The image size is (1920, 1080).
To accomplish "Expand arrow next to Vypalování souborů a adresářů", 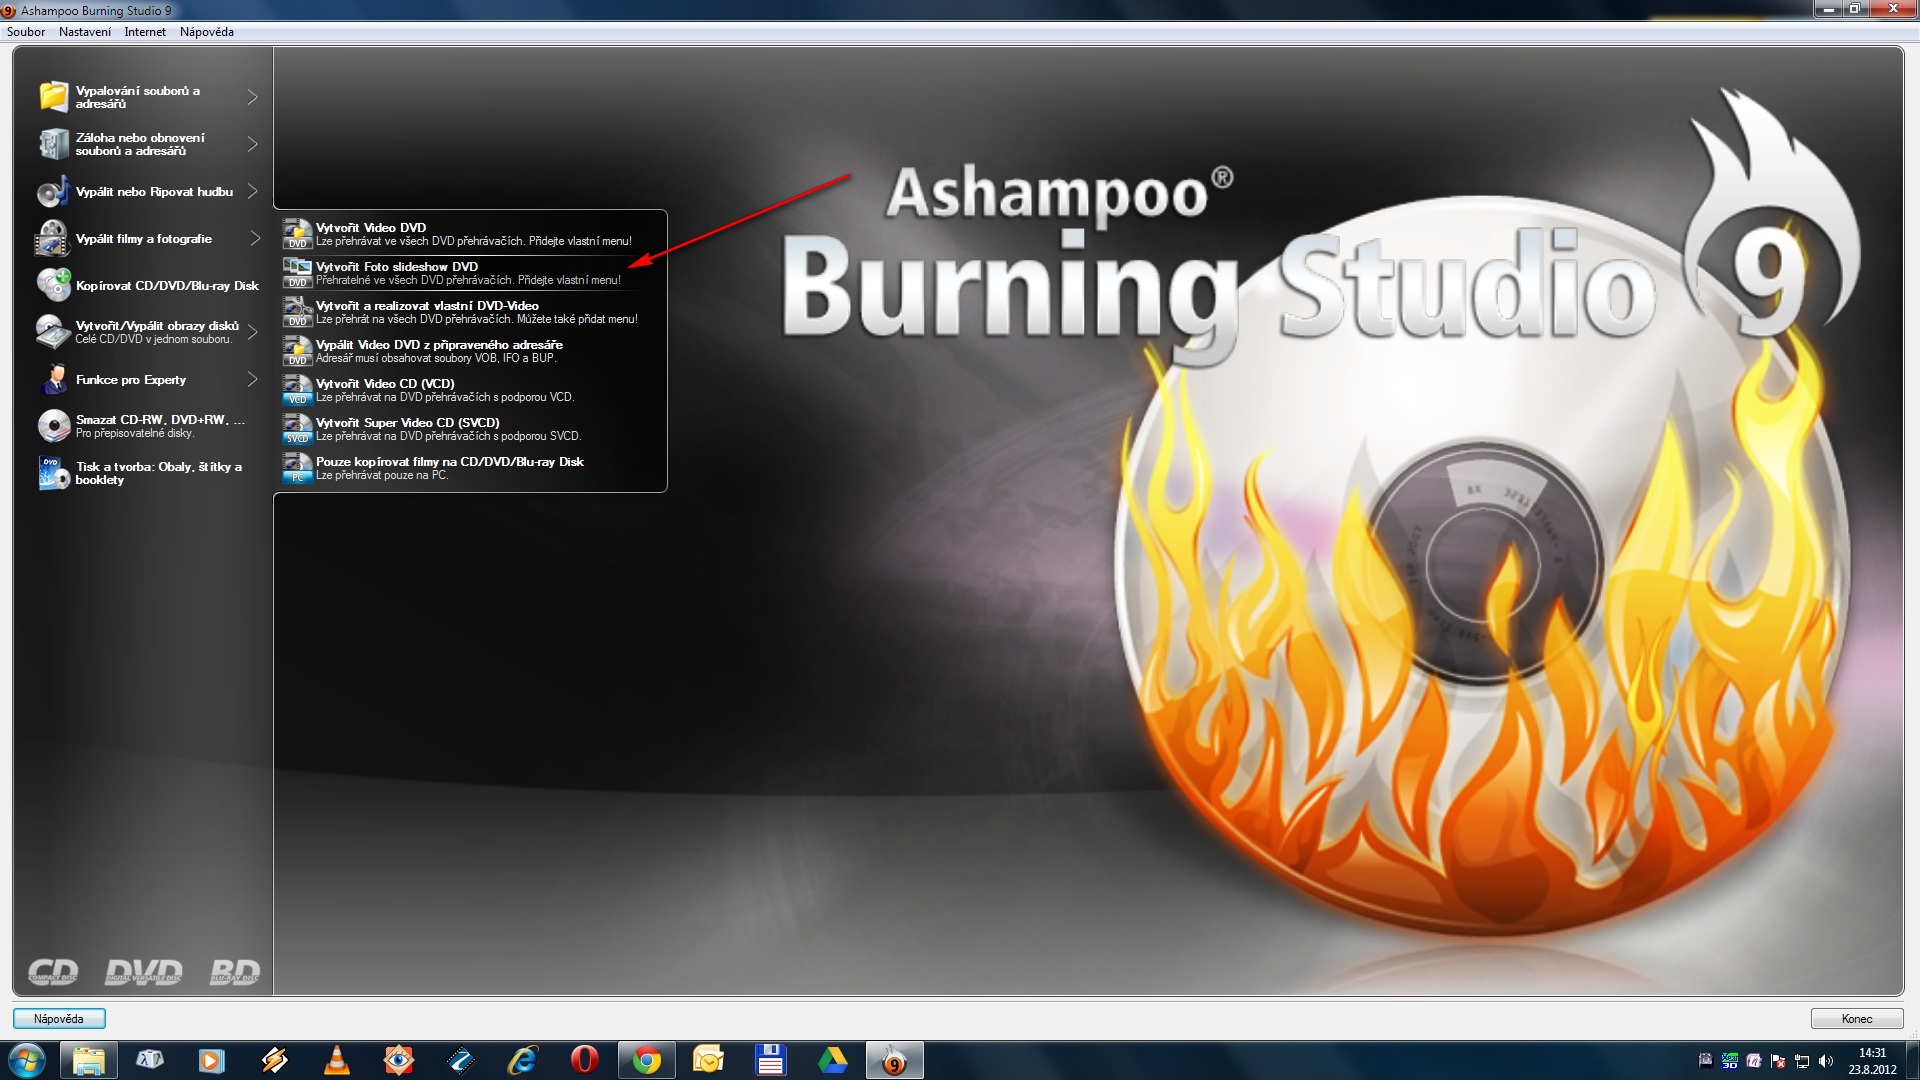I will pos(252,97).
